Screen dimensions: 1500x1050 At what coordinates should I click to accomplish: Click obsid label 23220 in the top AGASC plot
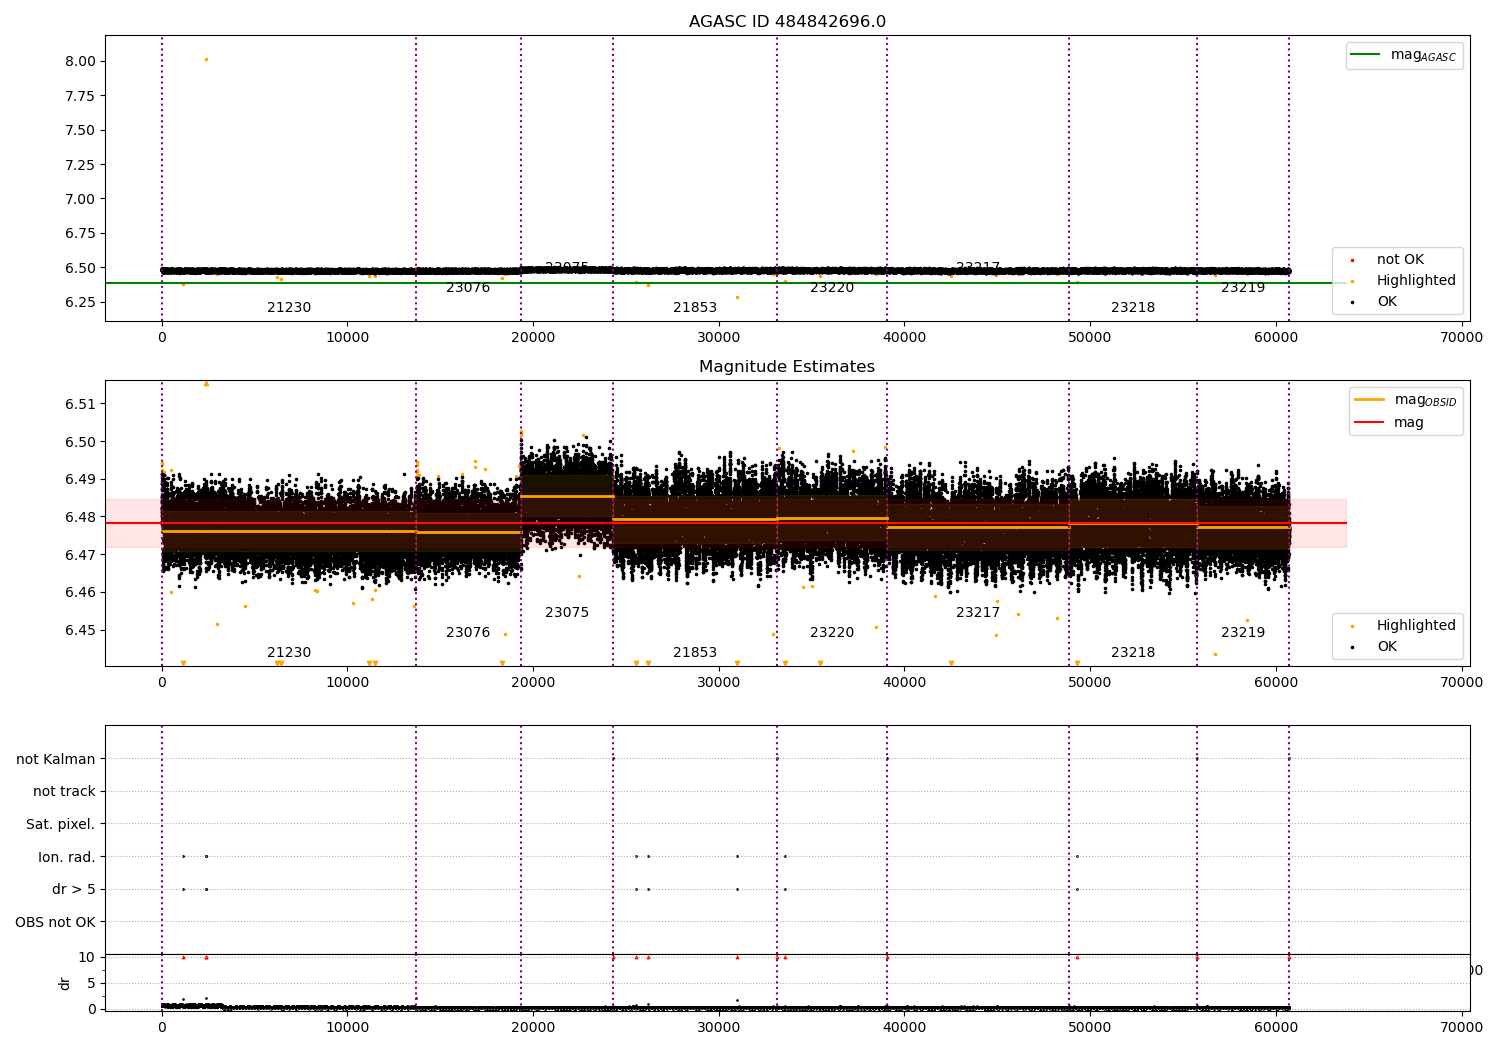[832, 288]
